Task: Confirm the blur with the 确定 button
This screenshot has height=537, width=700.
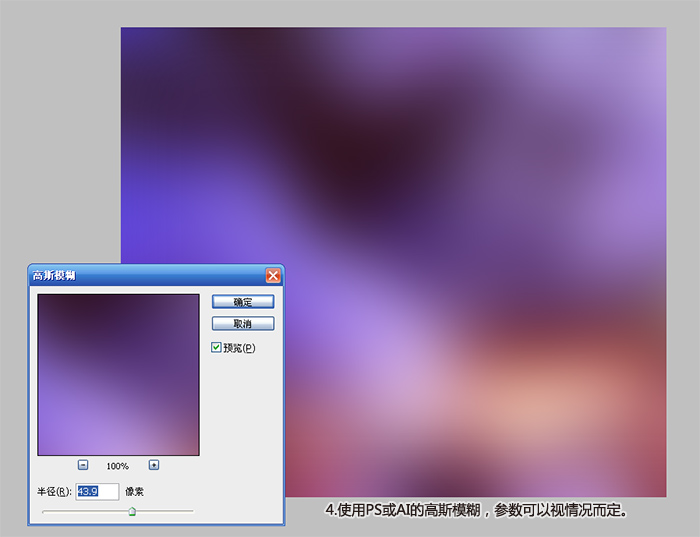Action: pyautogui.click(x=242, y=301)
